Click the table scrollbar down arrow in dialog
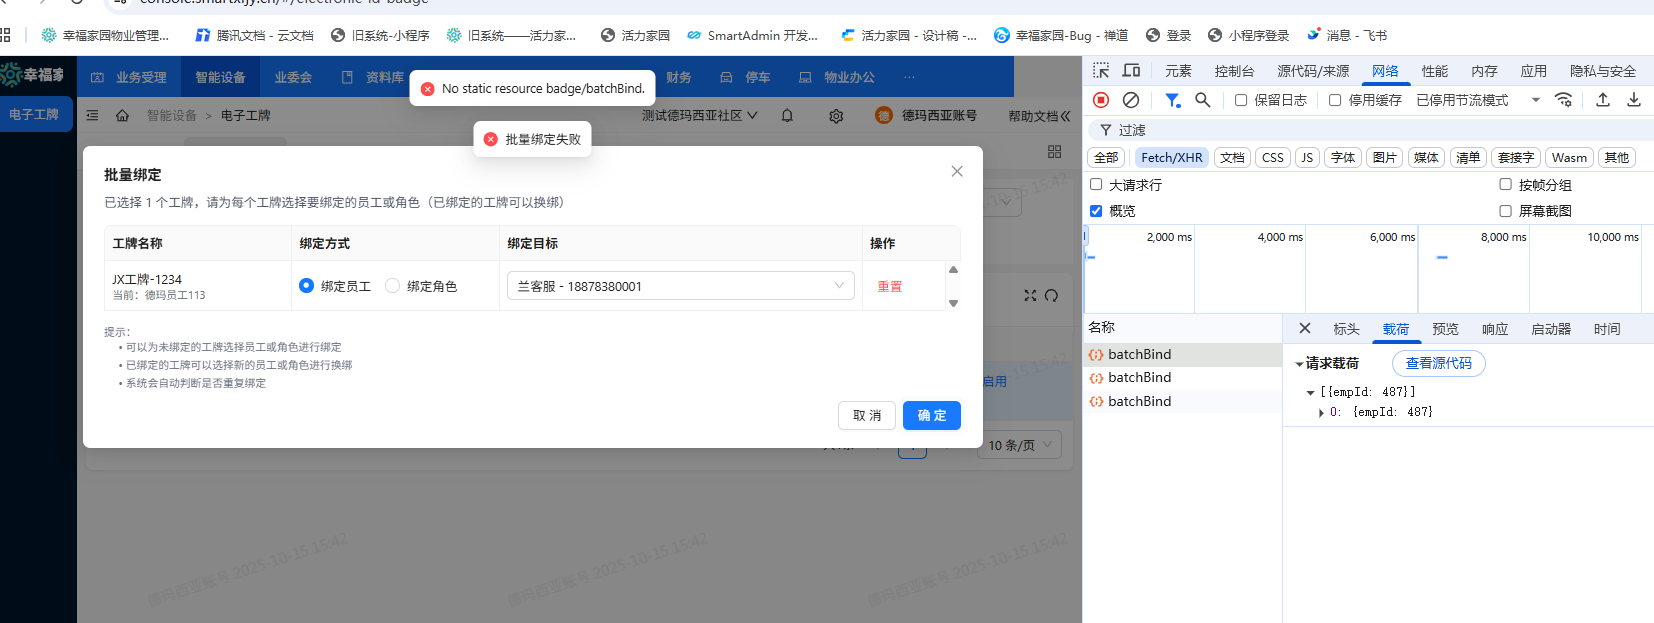Image resolution: width=1654 pixels, height=623 pixels. tap(953, 303)
